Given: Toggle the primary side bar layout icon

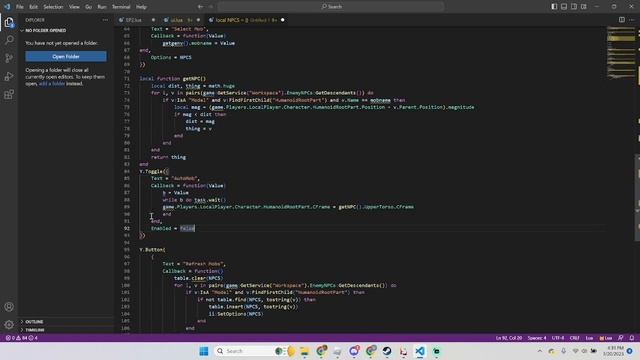Looking at the screenshot, I should tap(554, 7).
